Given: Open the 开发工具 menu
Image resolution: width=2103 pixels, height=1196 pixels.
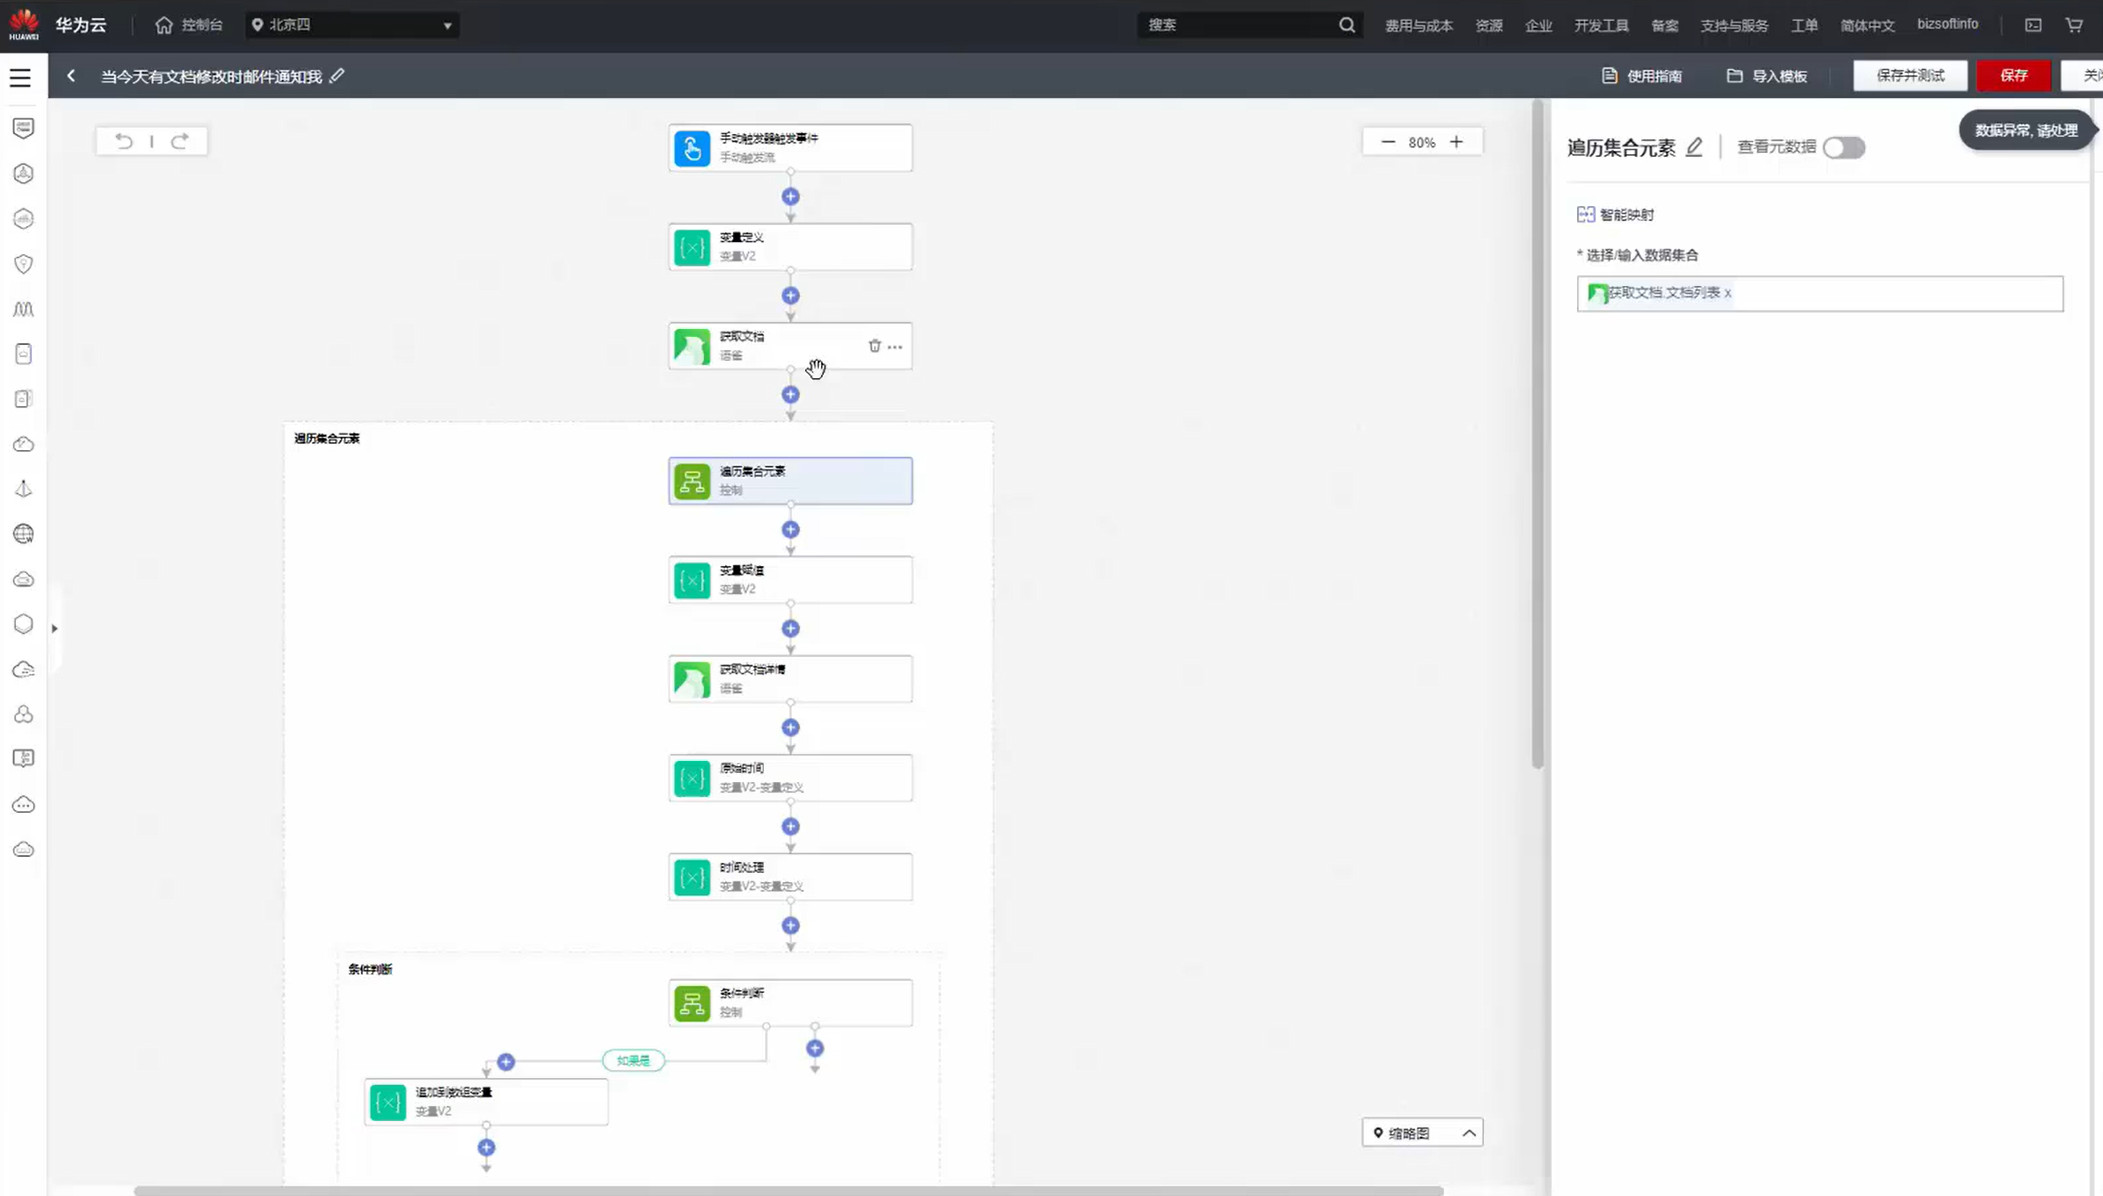Looking at the screenshot, I should (1600, 26).
